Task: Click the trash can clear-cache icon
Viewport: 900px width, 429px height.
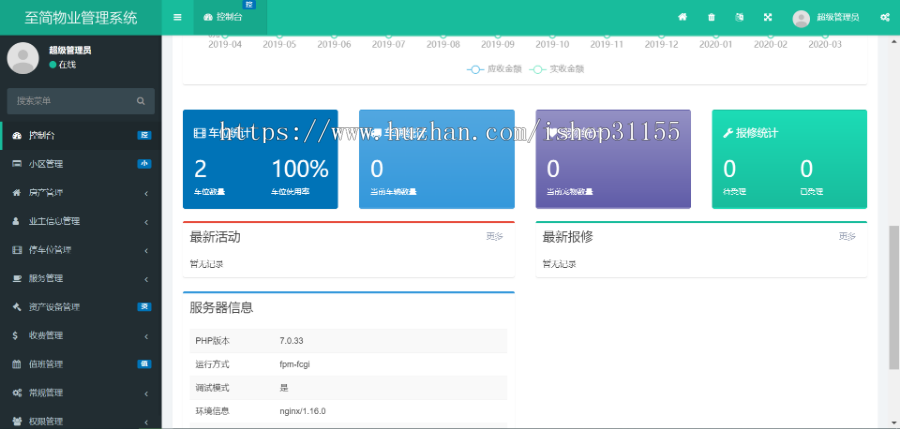Action: pyautogui.click(x=712, y=17)
